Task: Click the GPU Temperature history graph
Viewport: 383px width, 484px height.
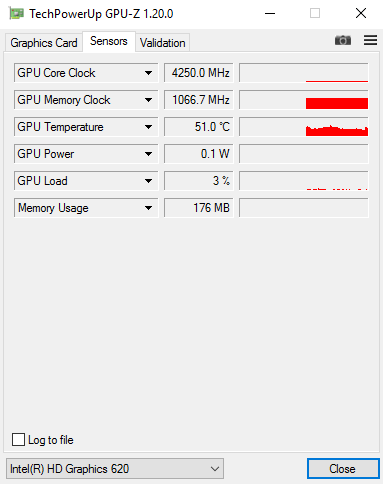Action: (304, 127)
